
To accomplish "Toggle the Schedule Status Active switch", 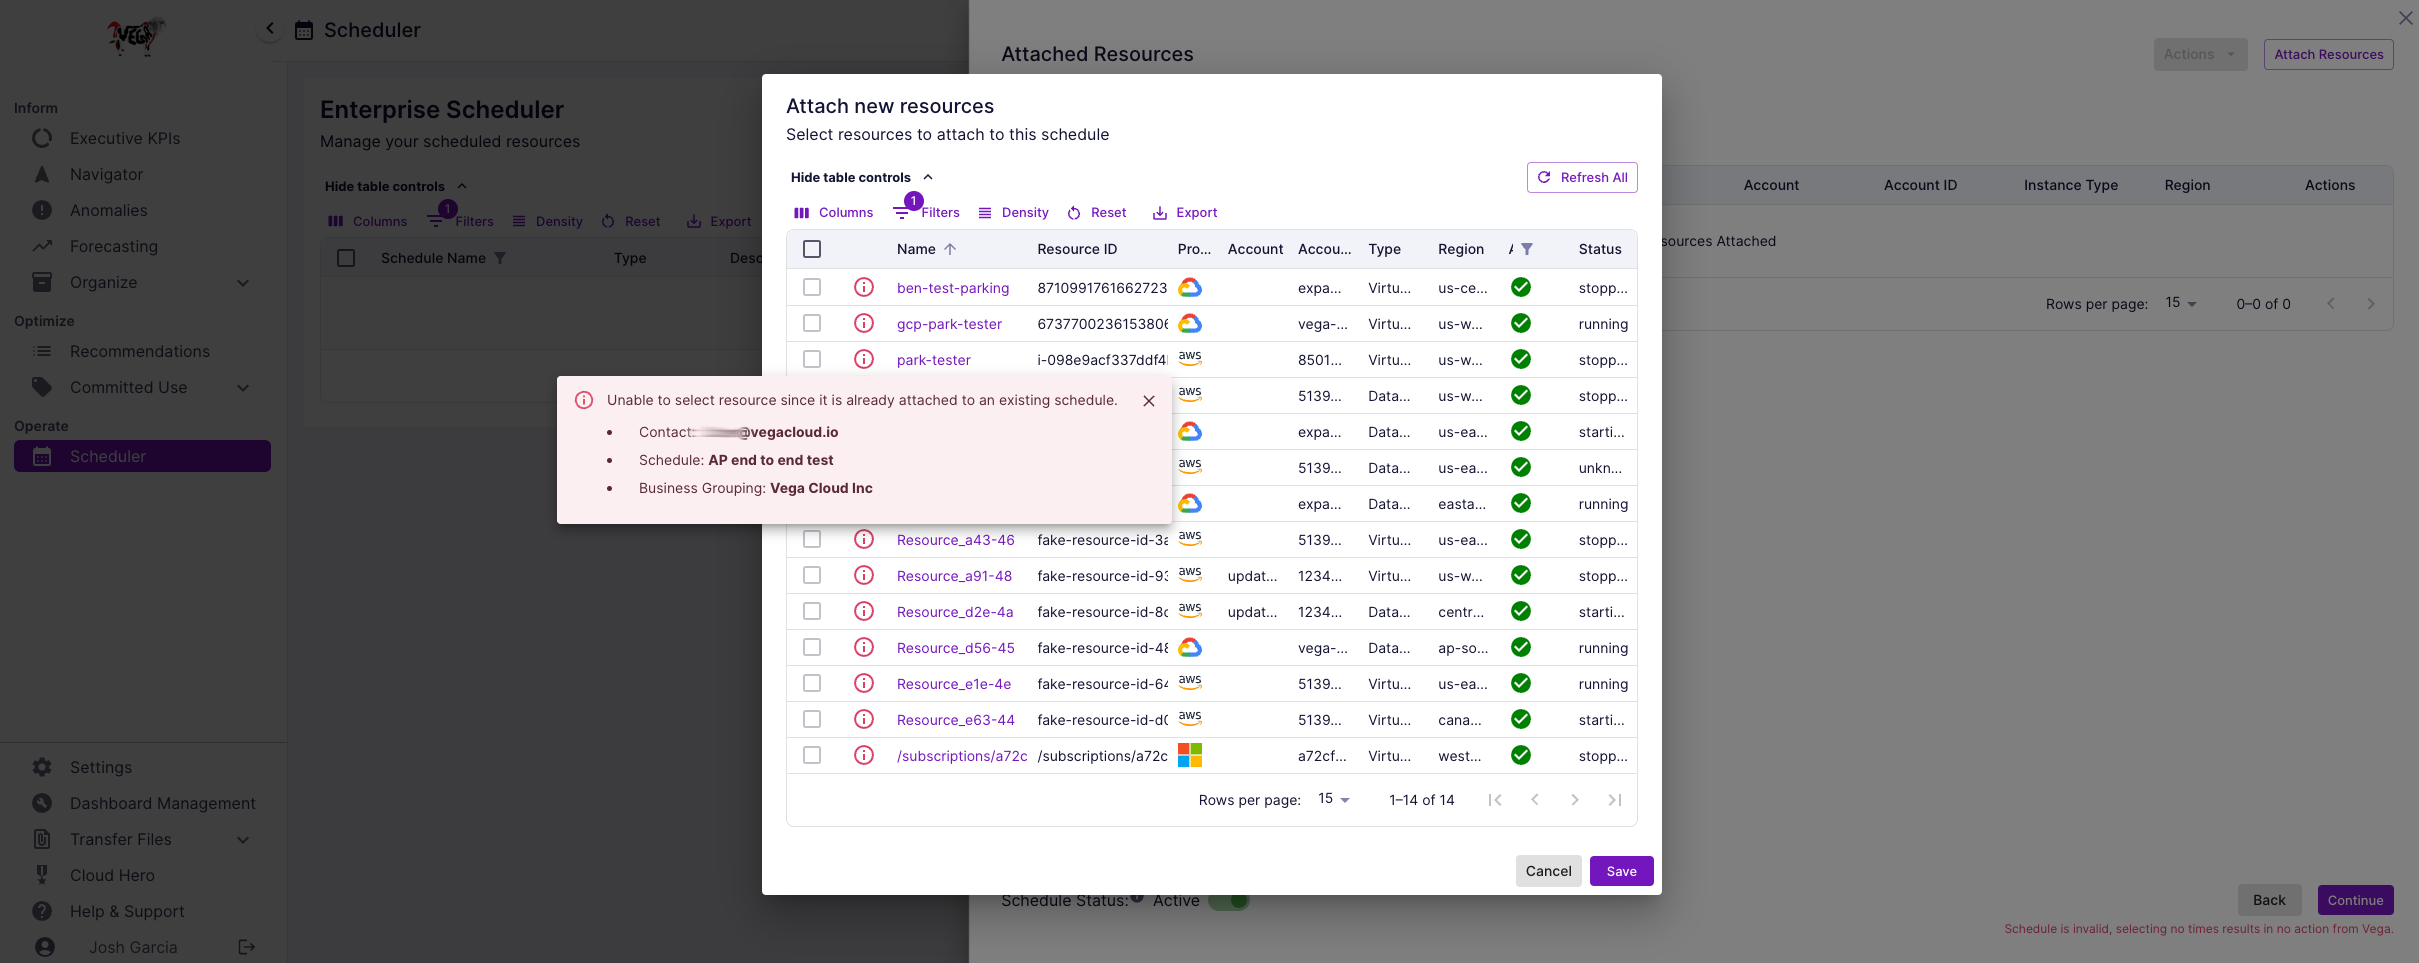I will [1229, 900].
